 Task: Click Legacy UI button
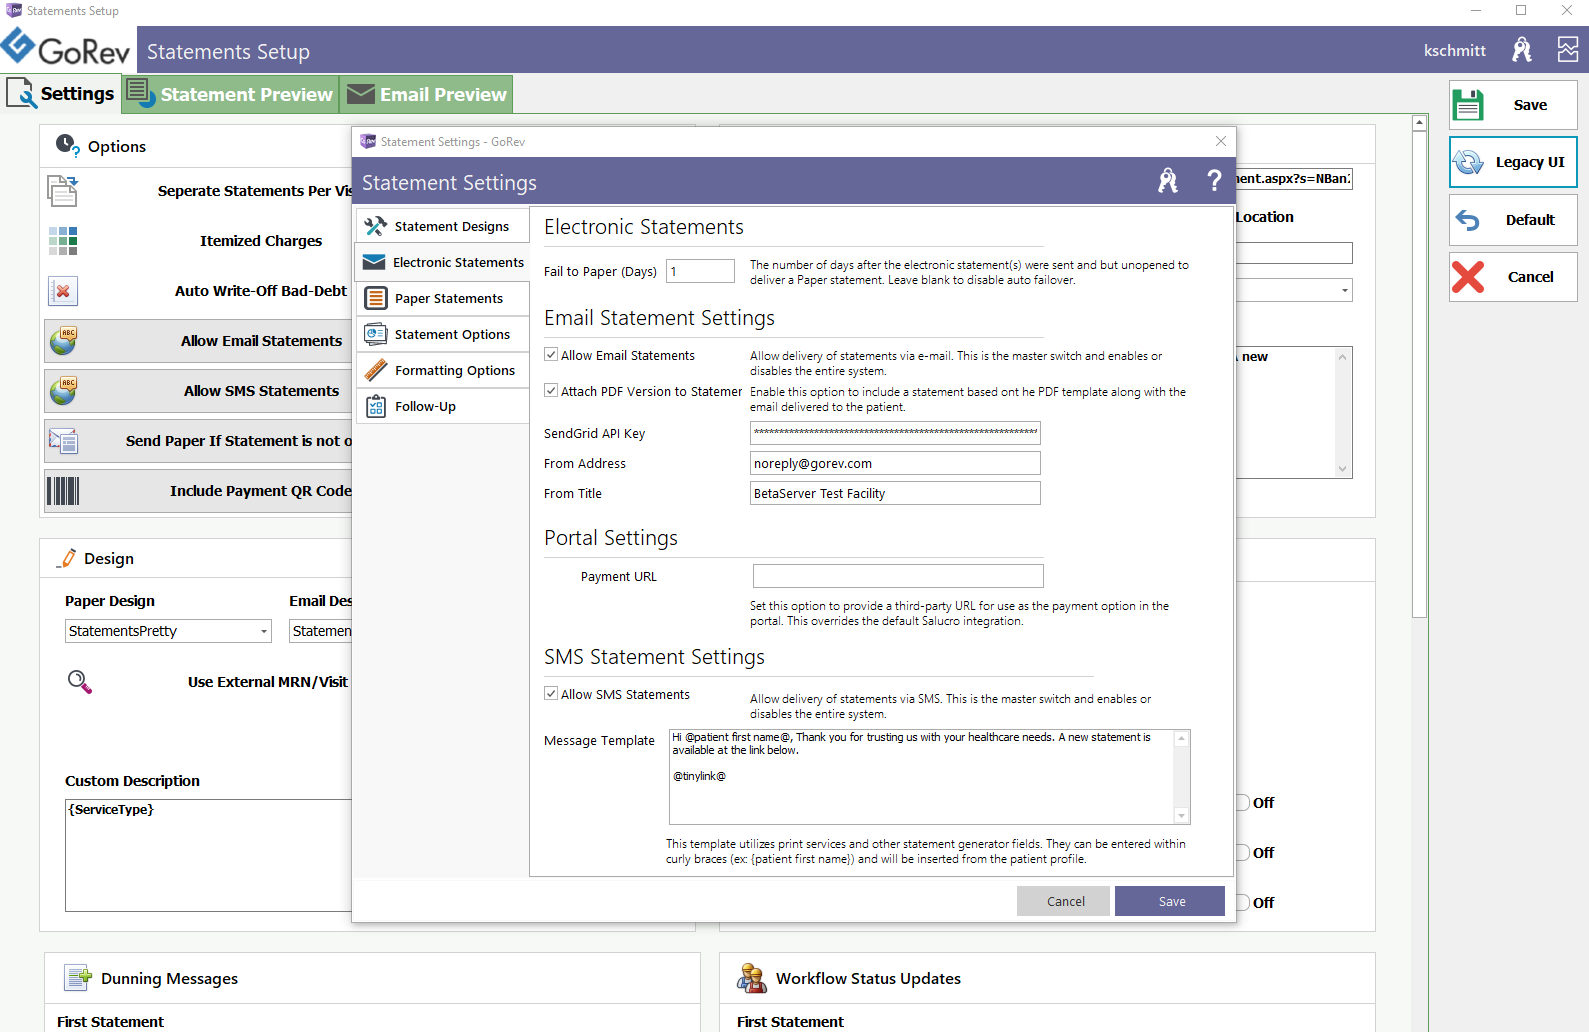click(x=1513, y=162)
